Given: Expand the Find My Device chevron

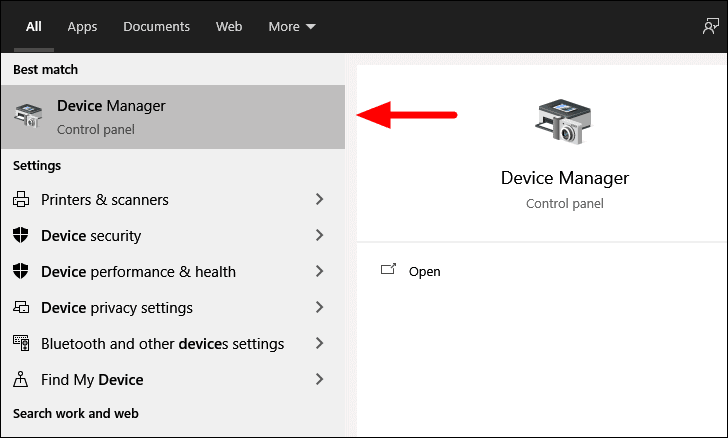Looking at the screenshot, I should coord(319,379).
